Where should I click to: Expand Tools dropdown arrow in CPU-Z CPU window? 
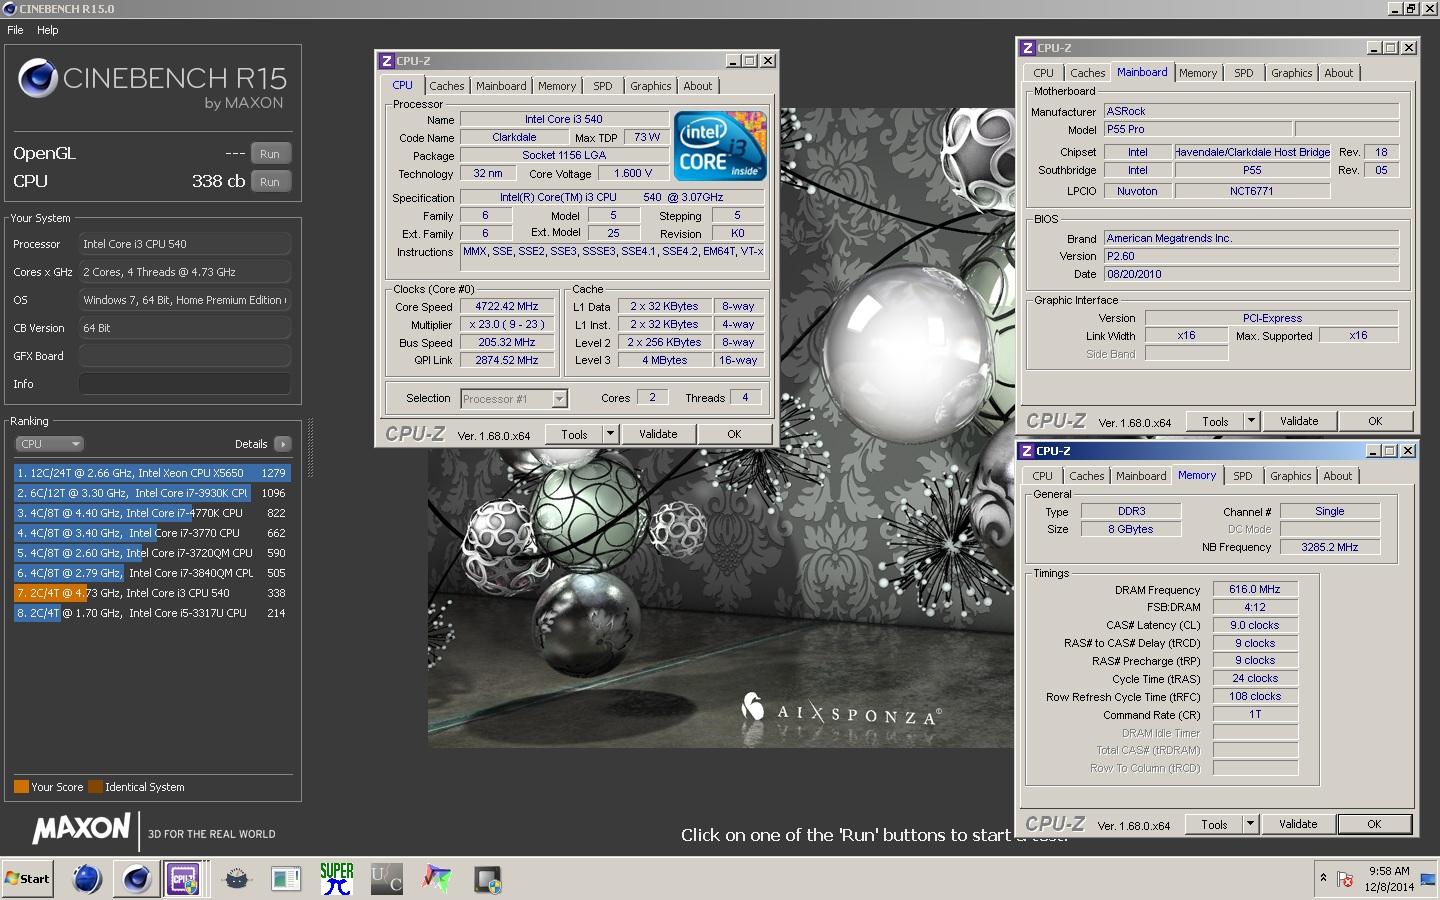[x=610, y=434]
